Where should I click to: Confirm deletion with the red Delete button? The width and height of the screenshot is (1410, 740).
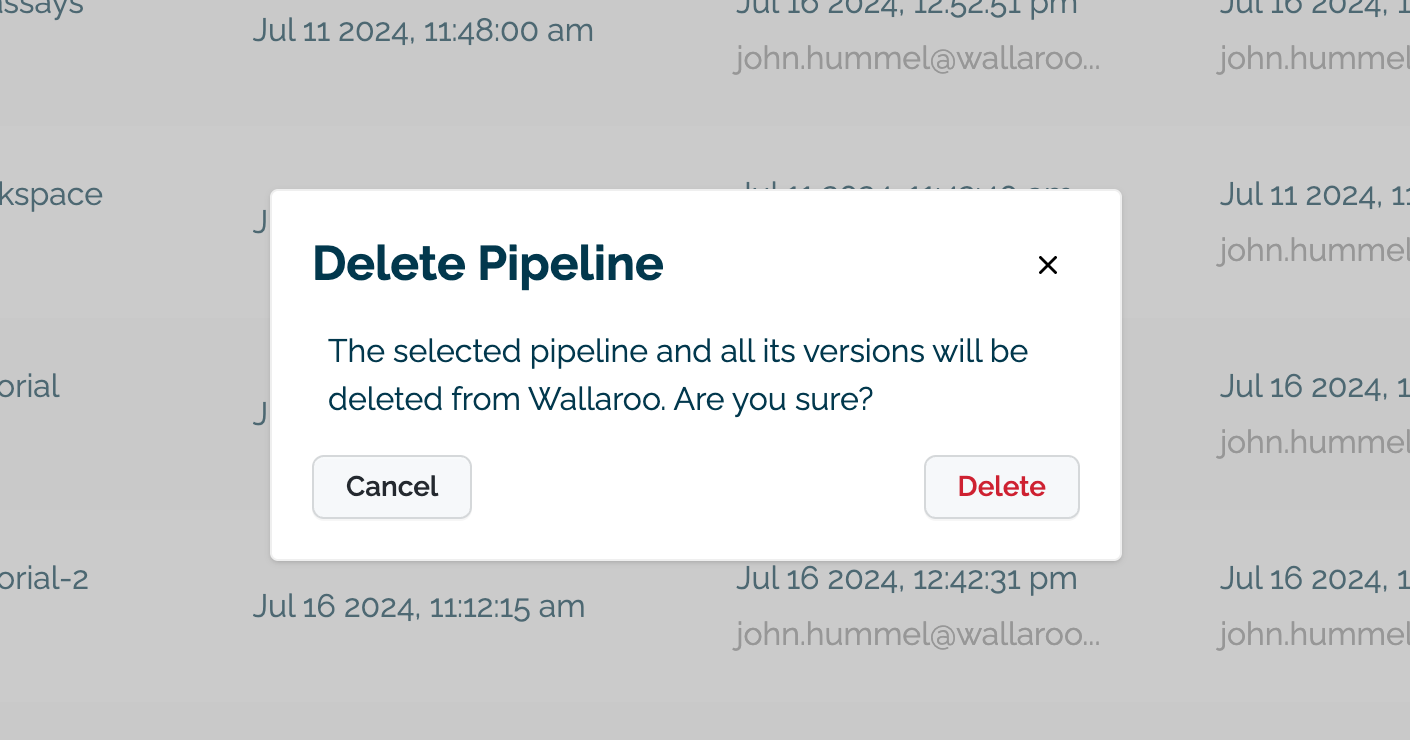click(x=1001, y=487)
